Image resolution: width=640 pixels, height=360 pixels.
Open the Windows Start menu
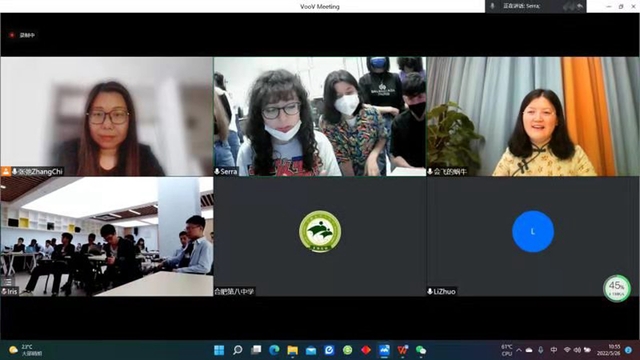219,350
